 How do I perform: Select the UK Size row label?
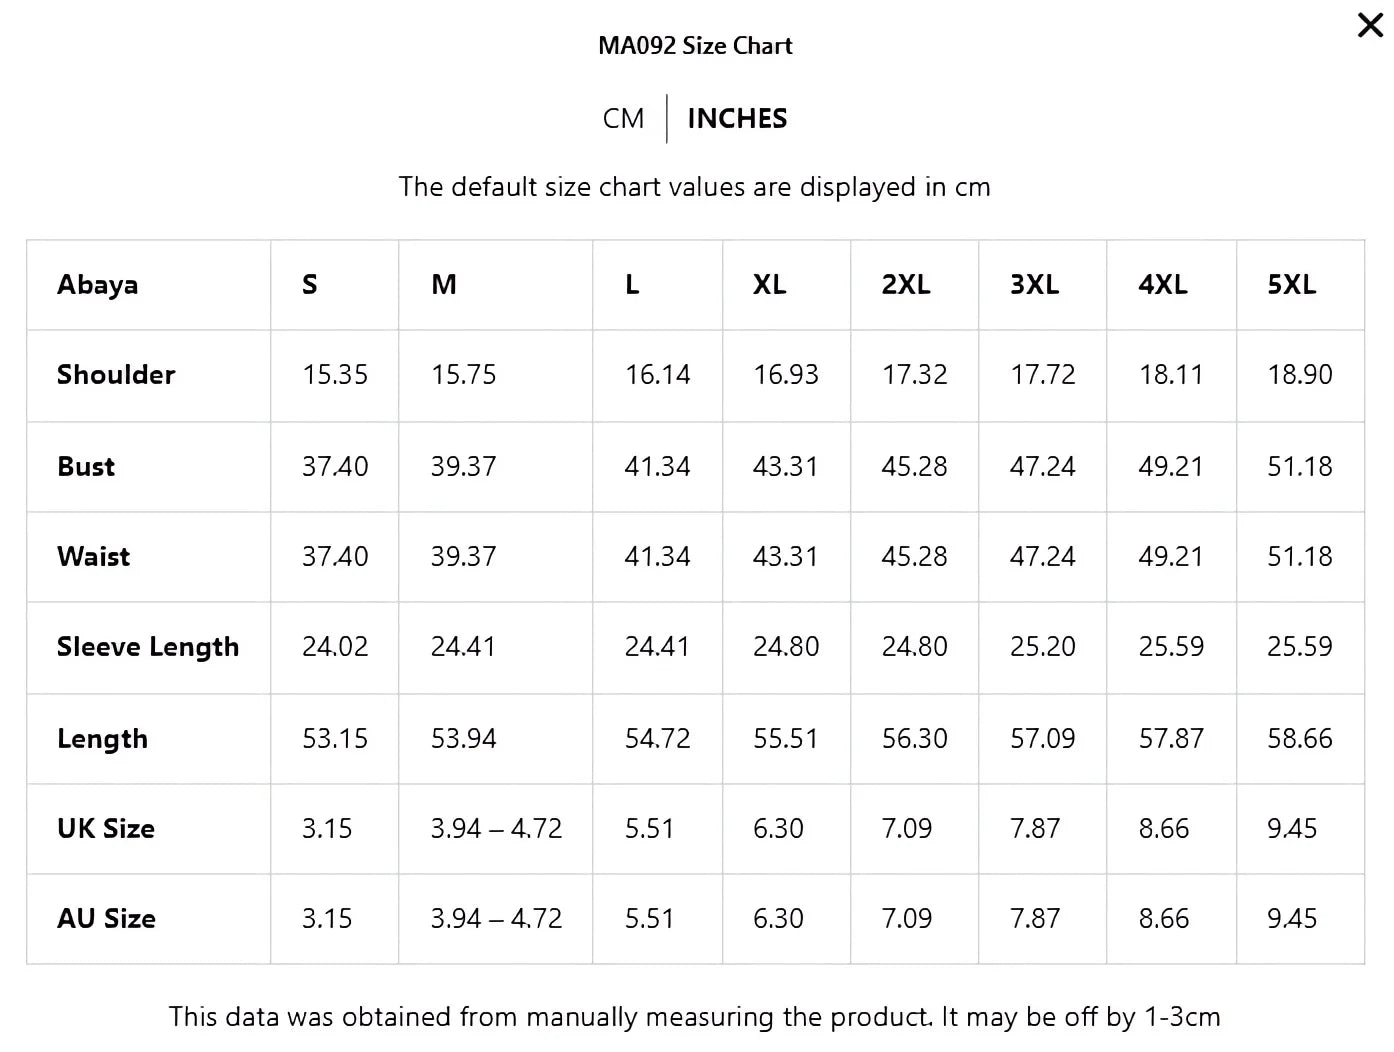coord(106,829)
